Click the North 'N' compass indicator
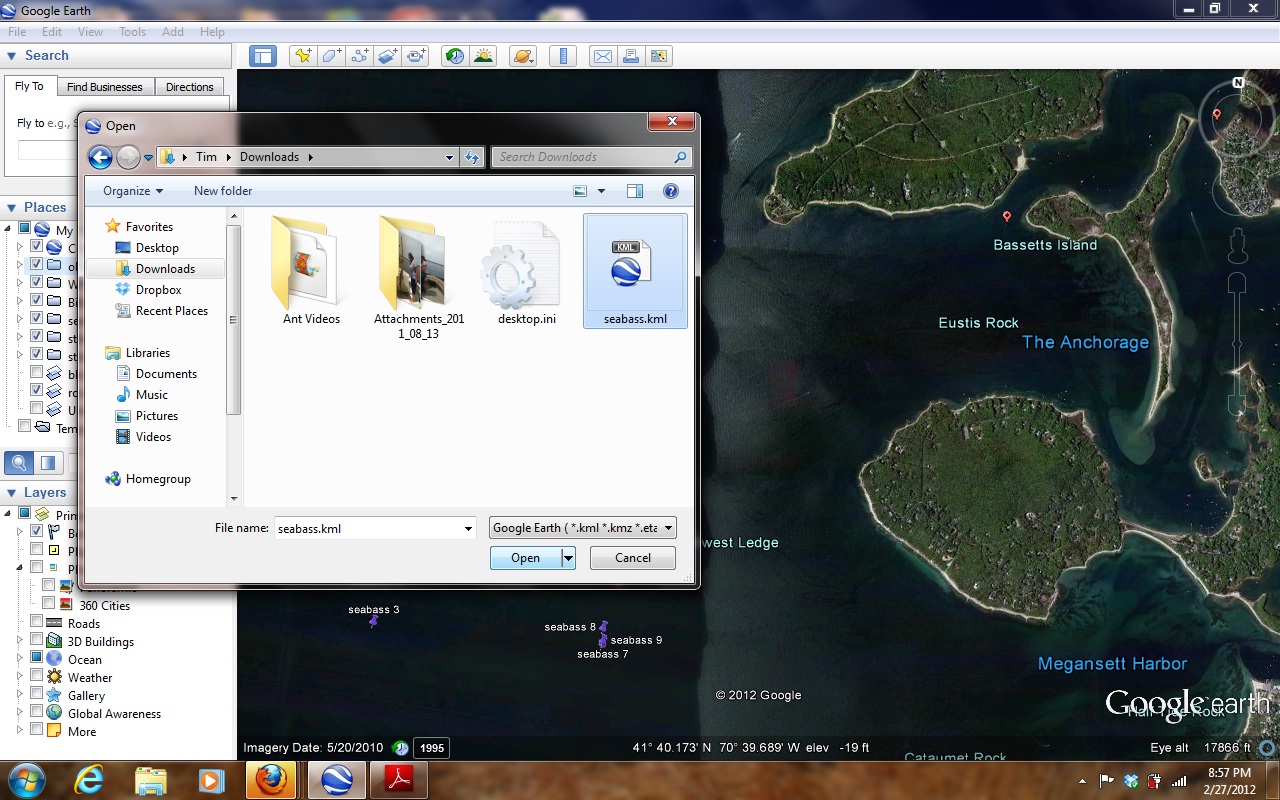 pos(1238,82)
